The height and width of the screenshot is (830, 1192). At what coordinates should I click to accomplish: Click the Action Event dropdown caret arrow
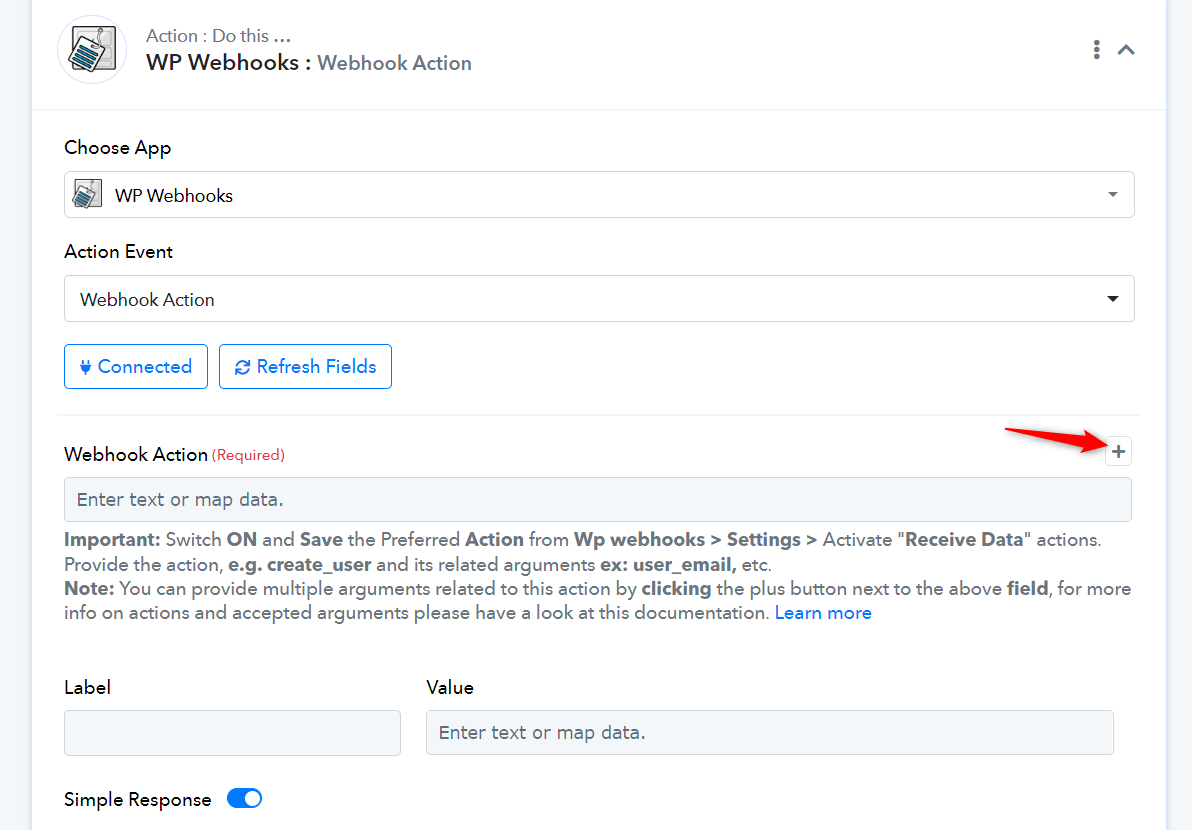(x=1113, y=299)
